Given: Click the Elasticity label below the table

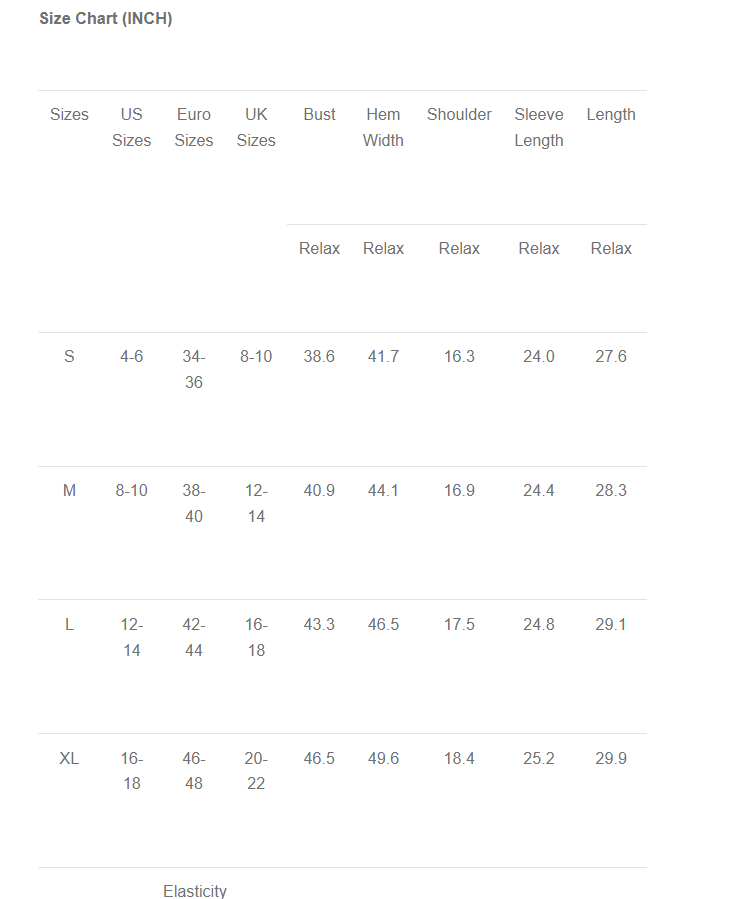Looking at the screenshot, I should 195,890.
